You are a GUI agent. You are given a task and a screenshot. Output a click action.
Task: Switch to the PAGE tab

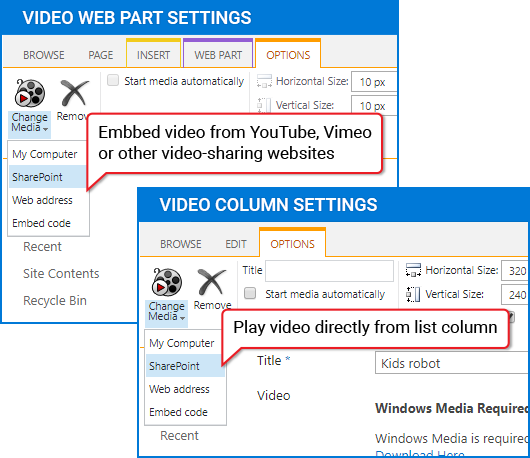(100, 55)
